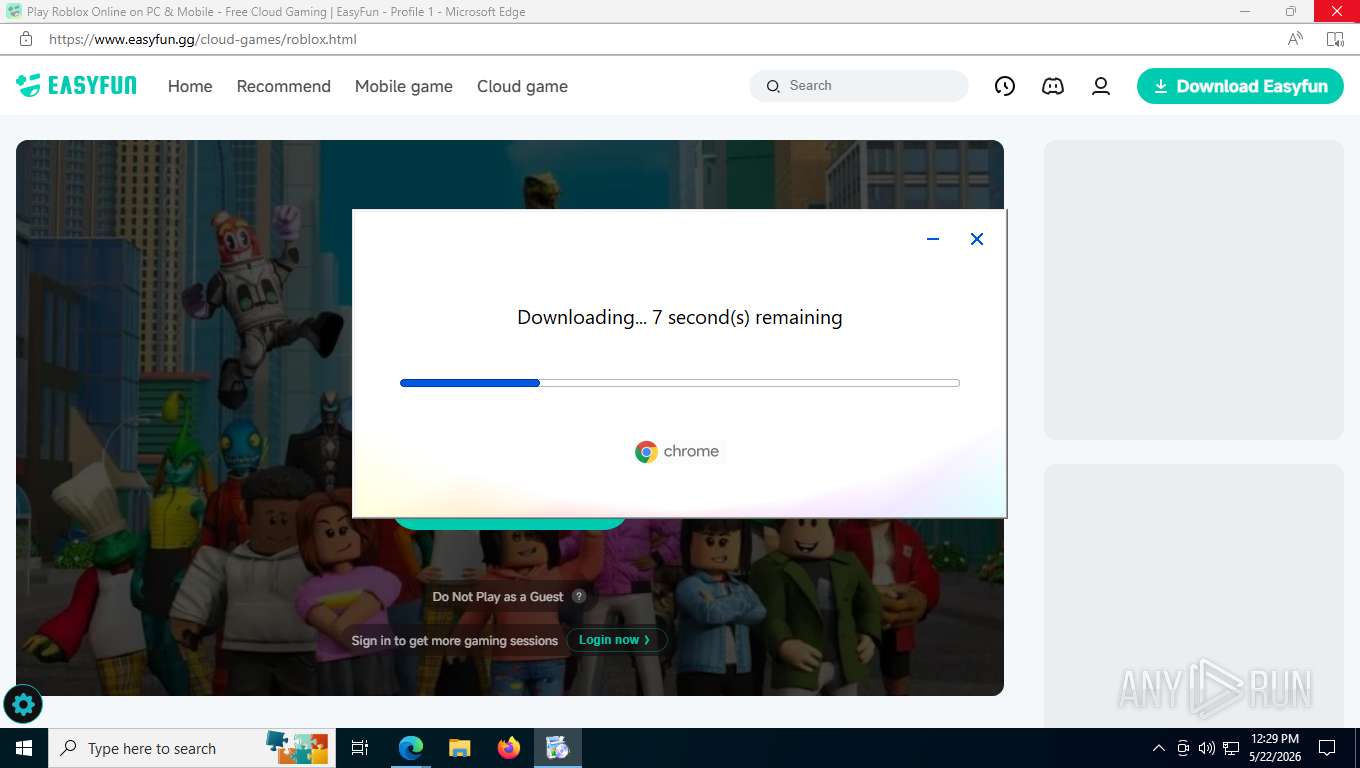Viewport: 1360px width, 768px height.
Task: Click the search magnifier icon
Action: pos(773,86)
